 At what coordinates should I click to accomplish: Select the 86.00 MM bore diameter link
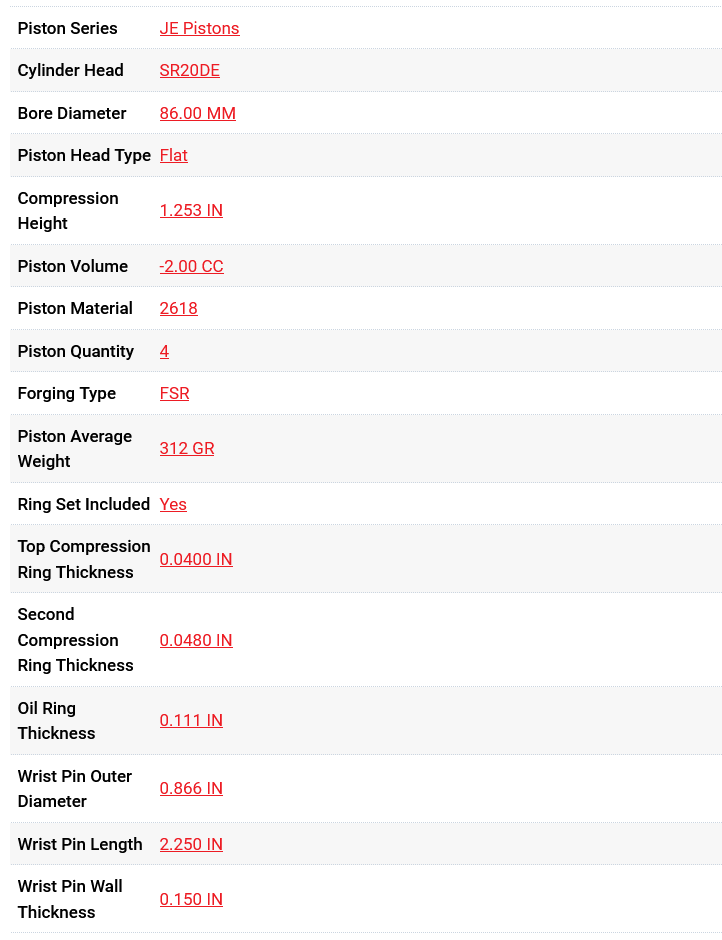coord(197,113)
